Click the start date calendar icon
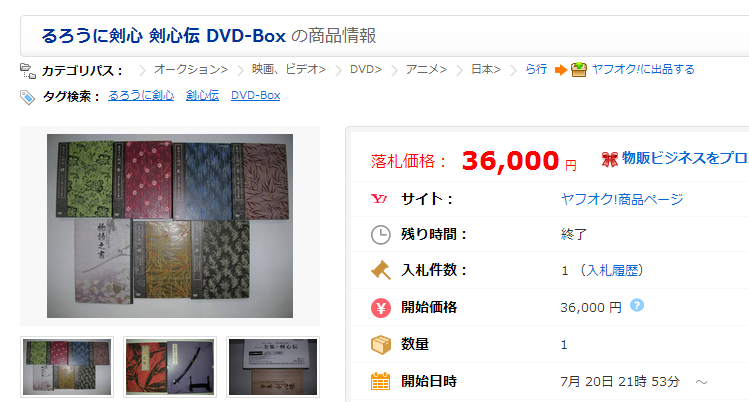The width and height of the screenshot is (749, 402). pos(381,381)
